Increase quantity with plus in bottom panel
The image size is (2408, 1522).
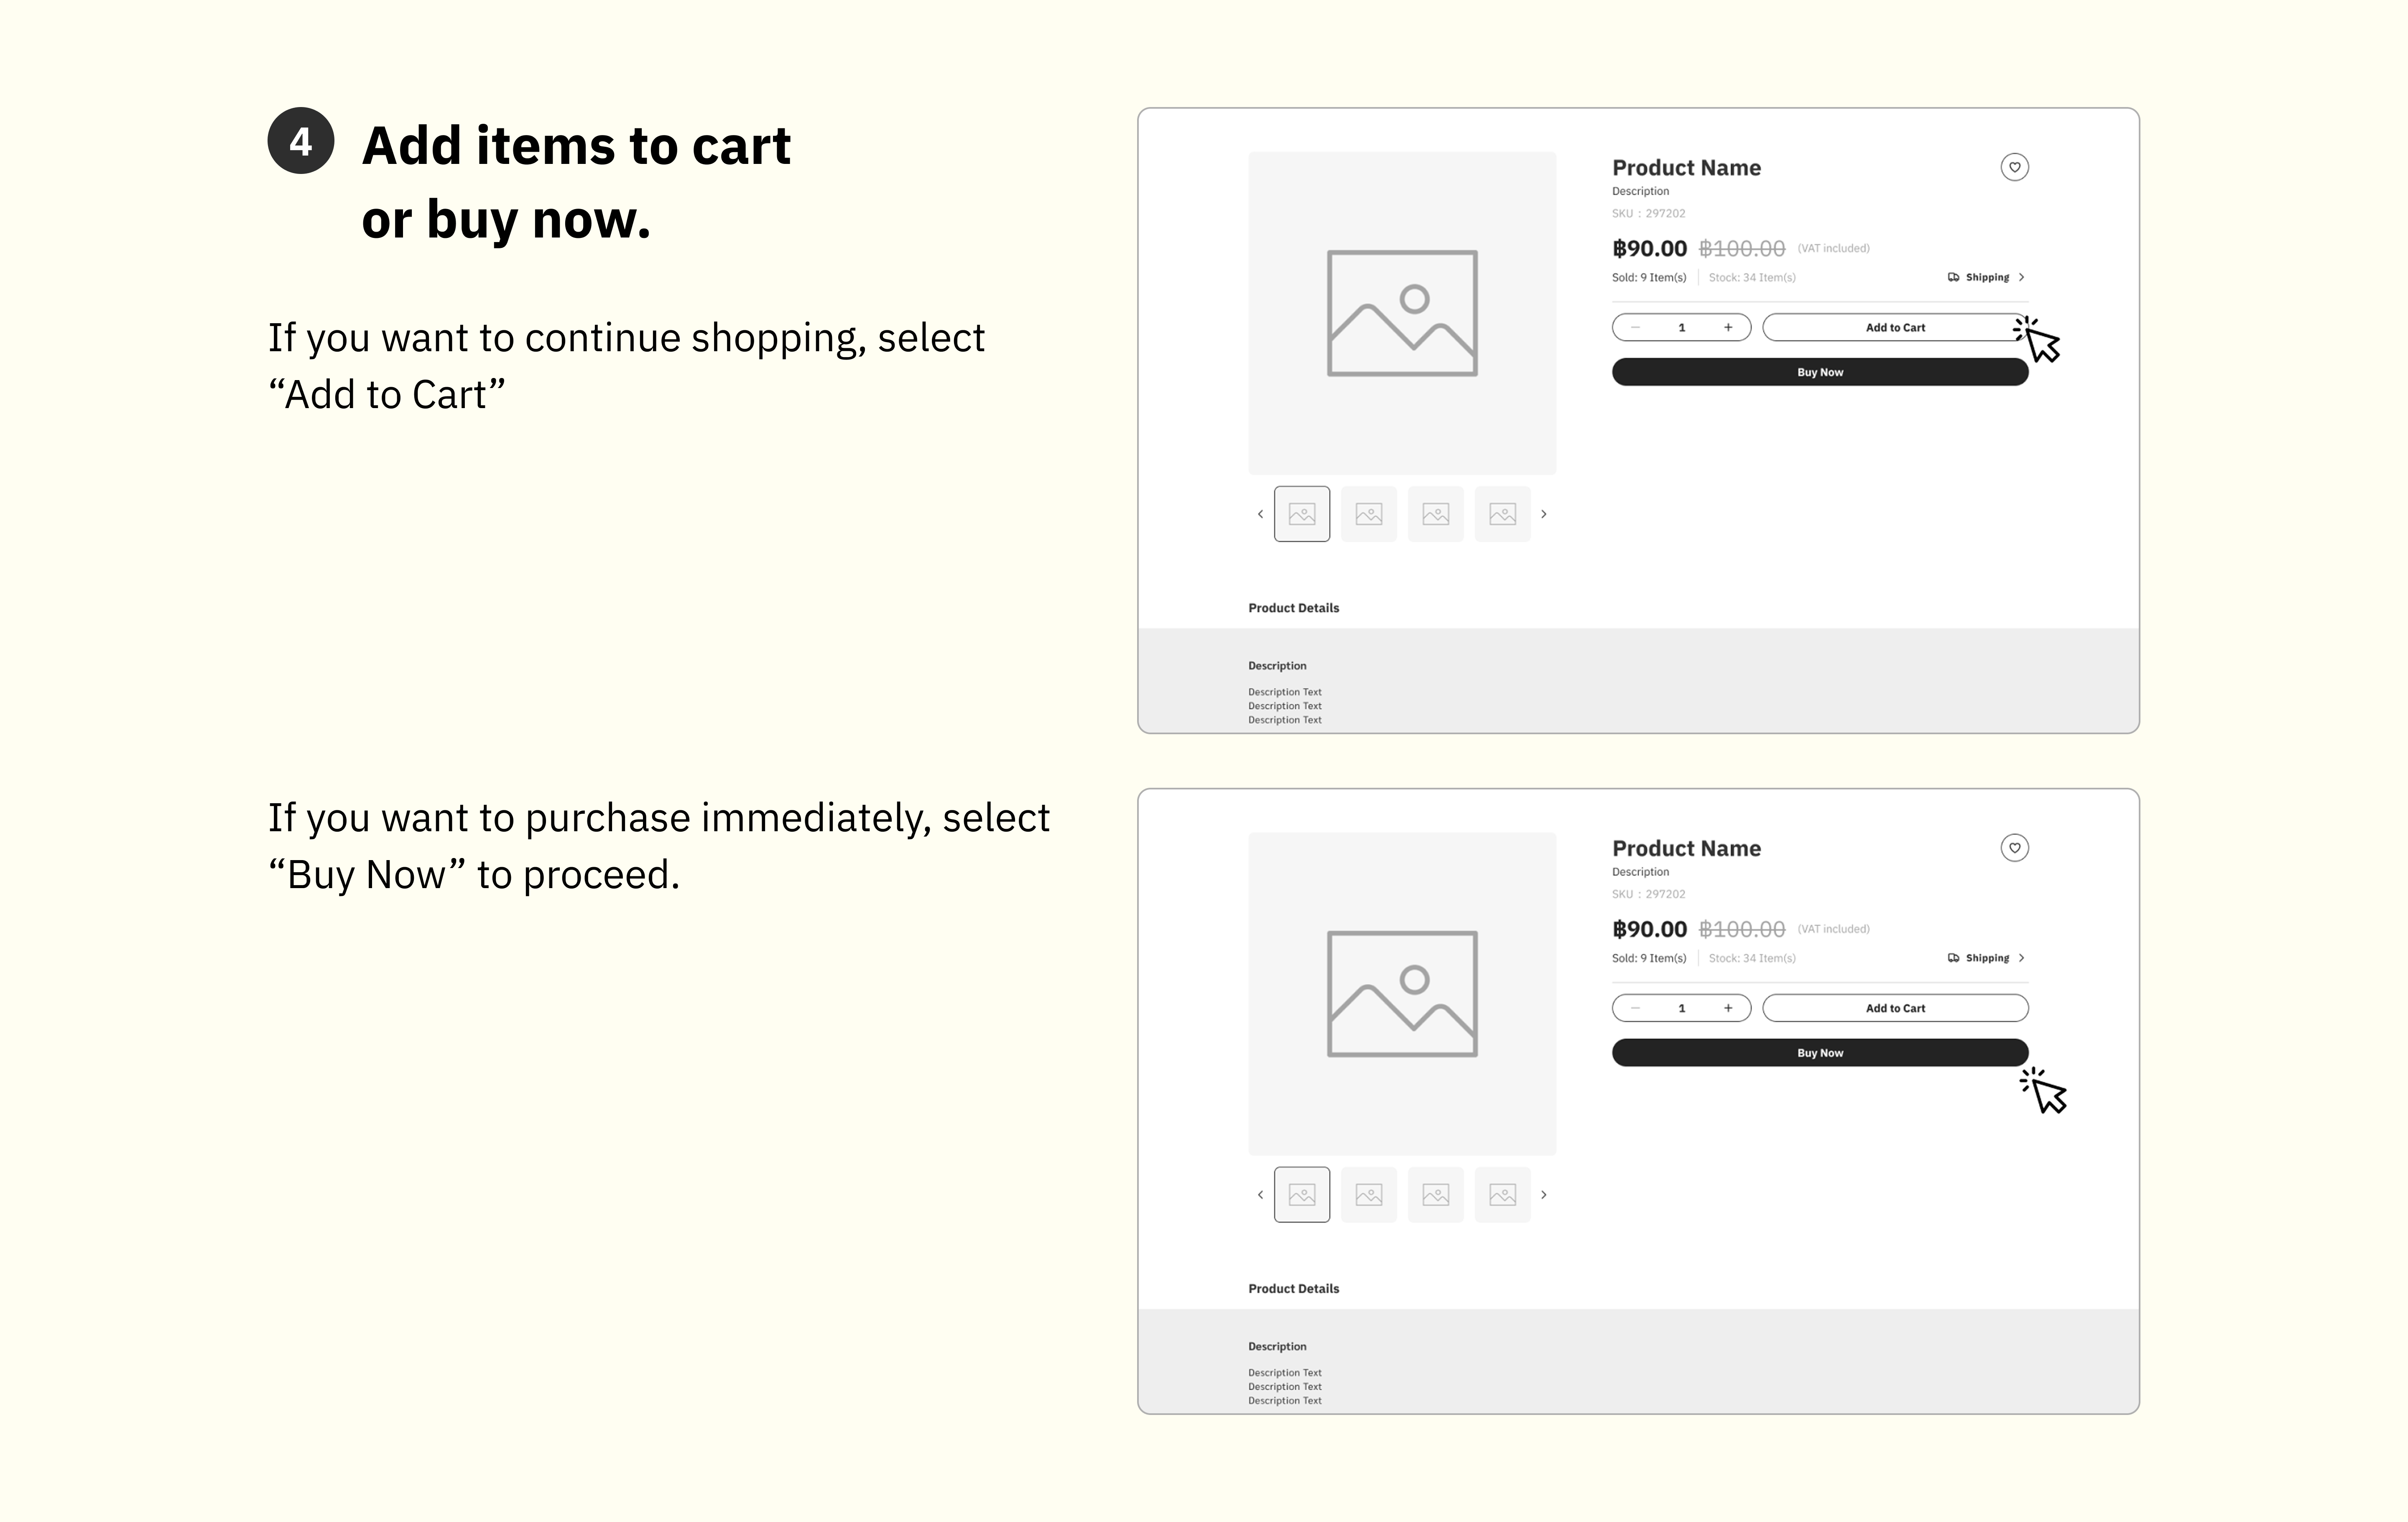(1728, 1008)
